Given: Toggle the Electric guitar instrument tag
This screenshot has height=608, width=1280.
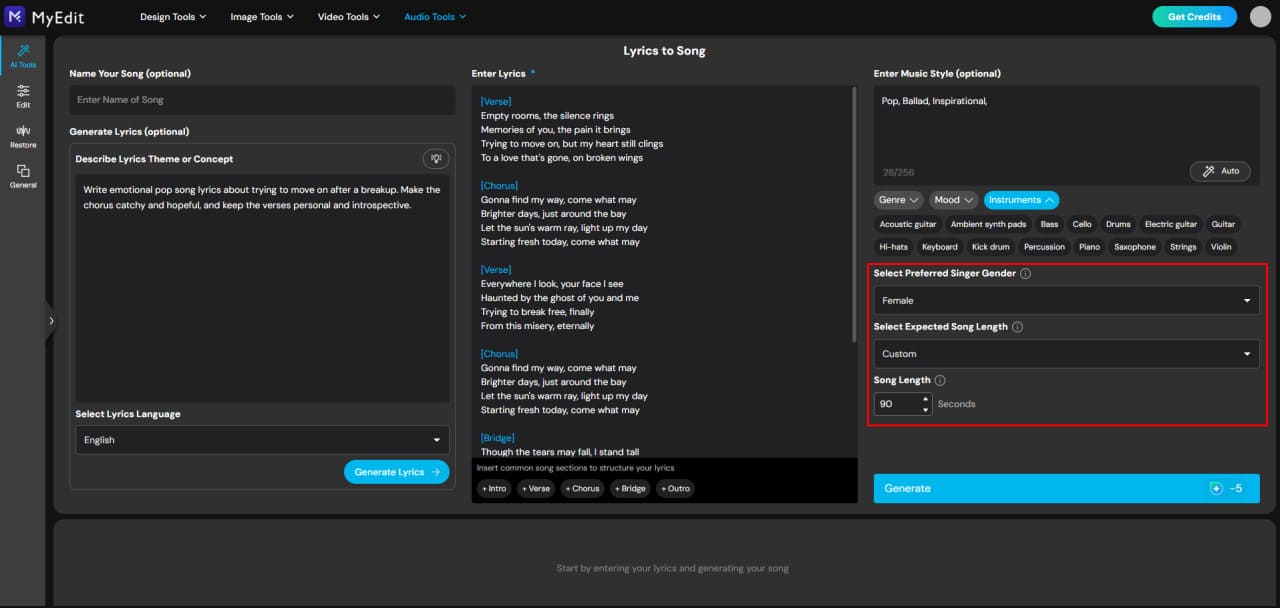Looking at the screenshot, I should pos(1170,224).
